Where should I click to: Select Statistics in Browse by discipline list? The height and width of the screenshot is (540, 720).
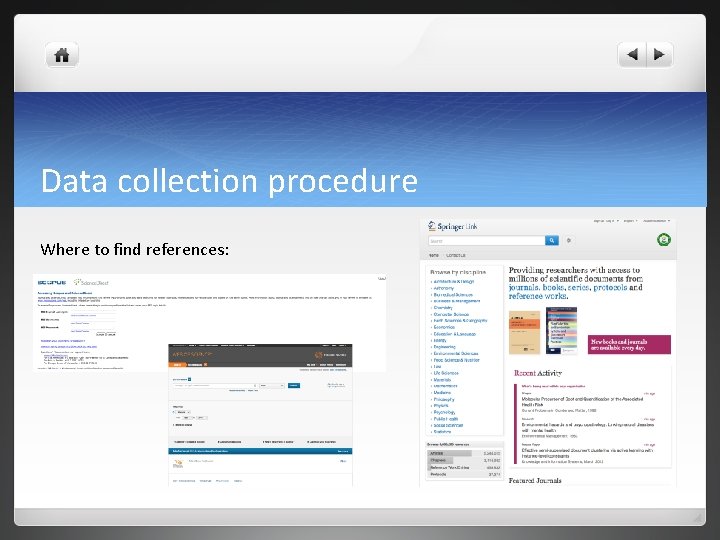click(442, 432)
